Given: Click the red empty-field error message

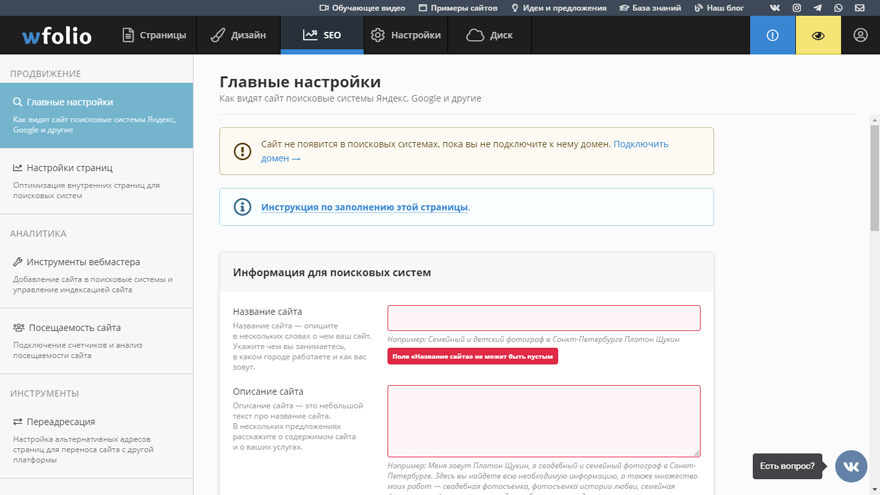Looking at the screenshot, I should click(473, 356).
